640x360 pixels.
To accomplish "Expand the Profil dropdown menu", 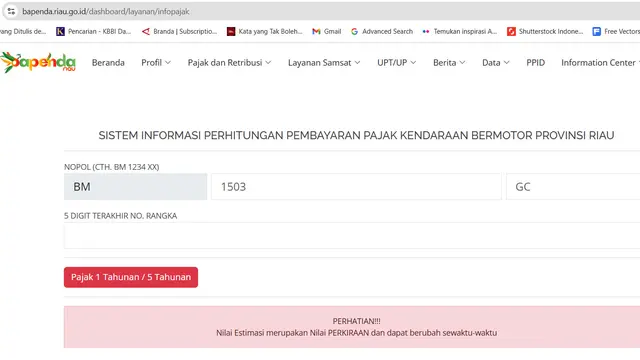I will (156, 62).
